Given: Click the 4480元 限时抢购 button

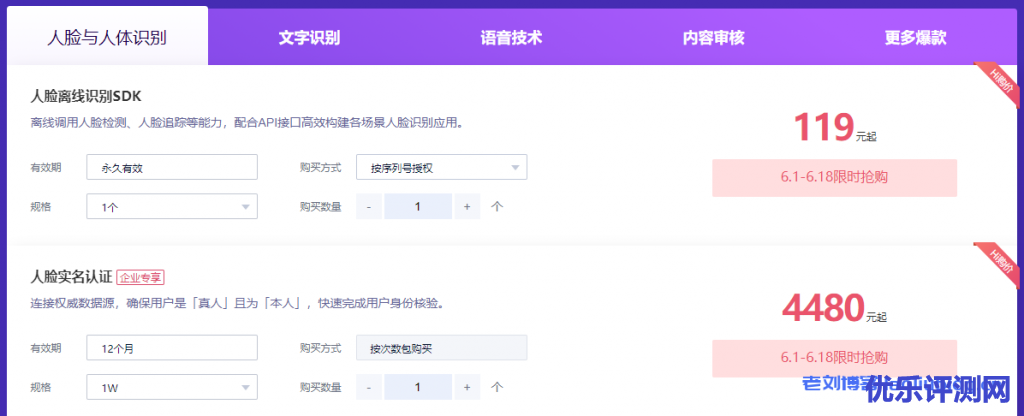Looking at the screenshot, I should tap(834, 358).
